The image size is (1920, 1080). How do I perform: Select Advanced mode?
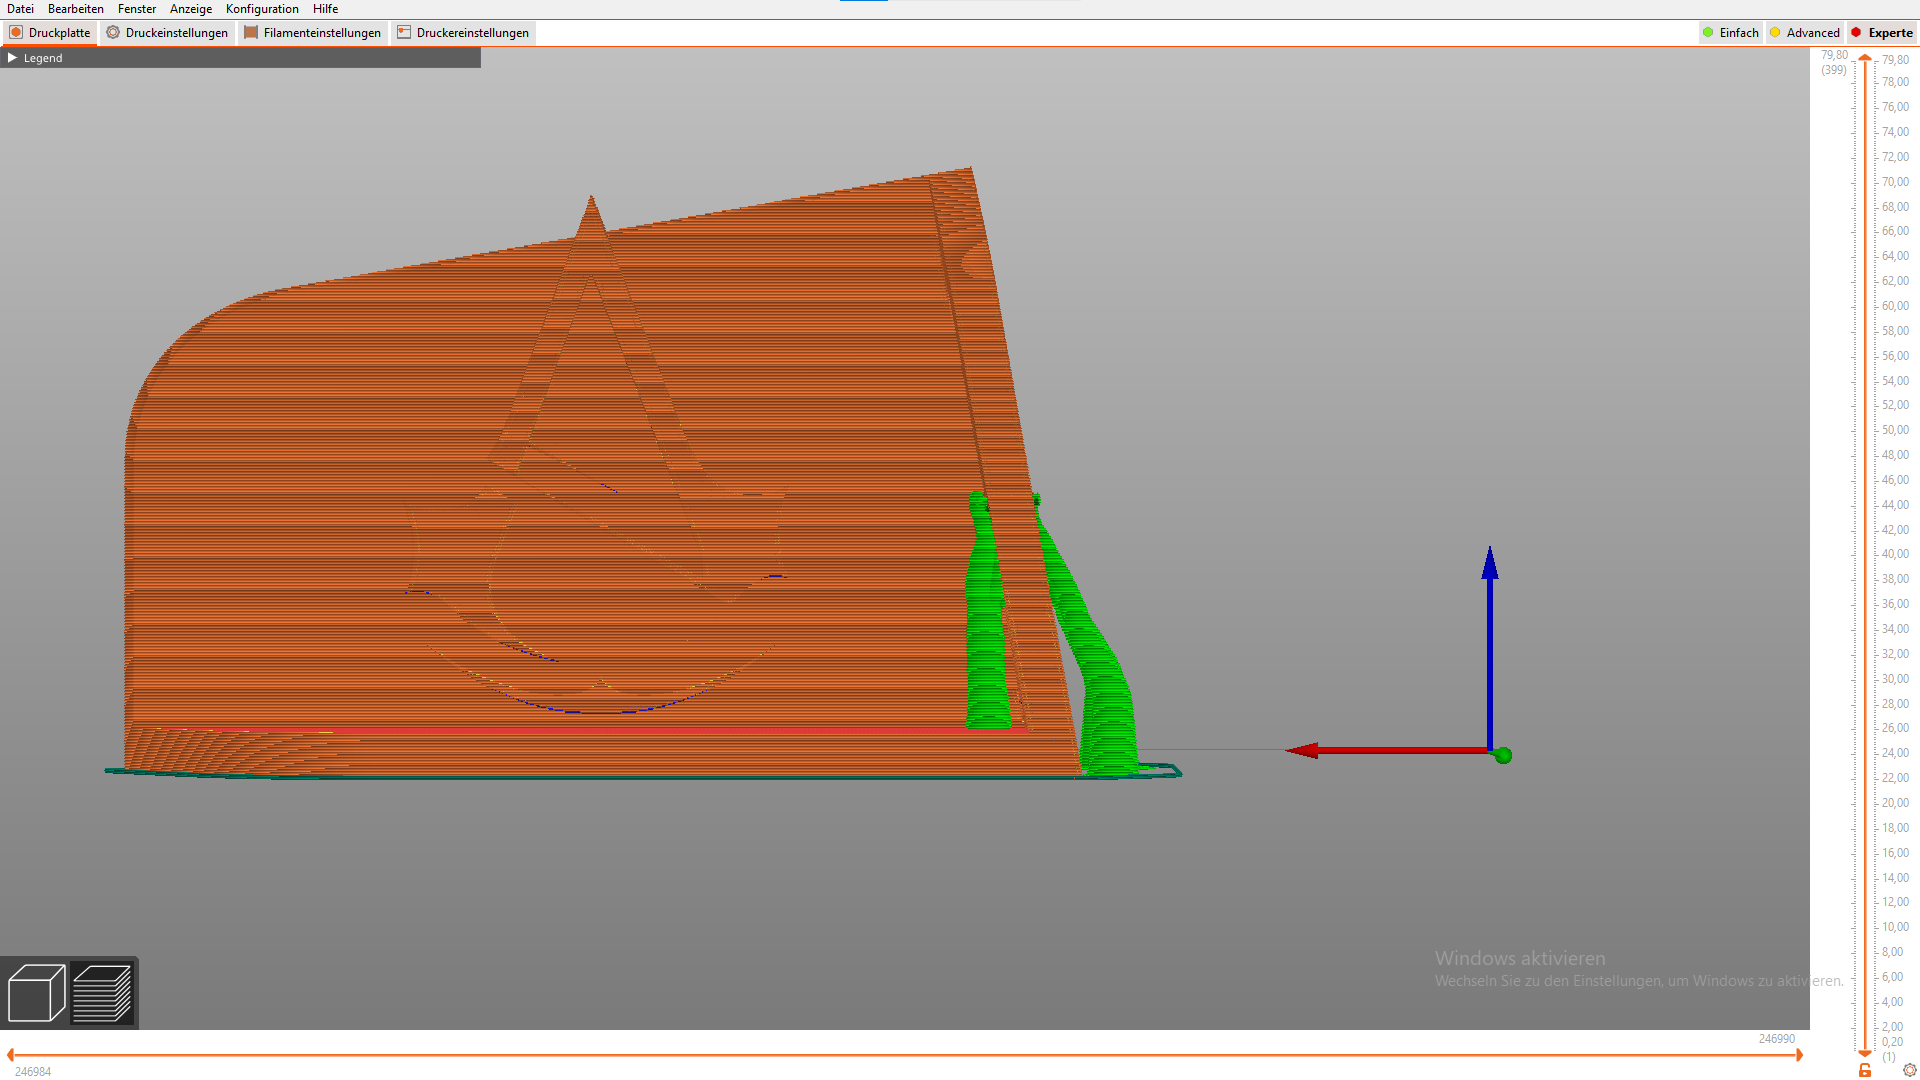(1805, 32)
